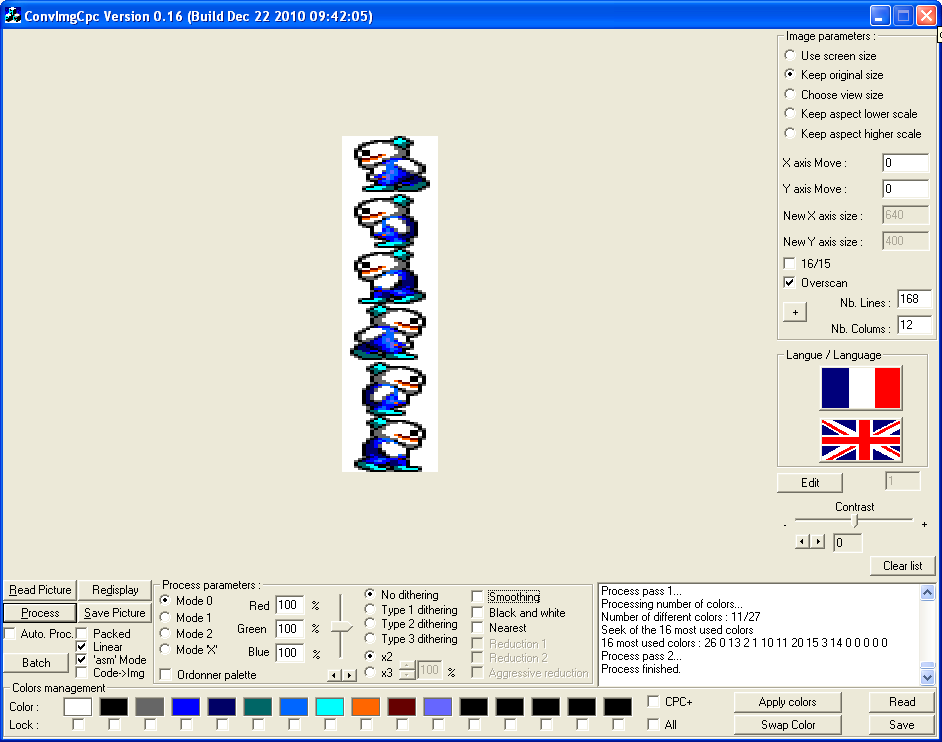This screenshot has height=742, width=942.
Task: Select the English flag language
Action: 861,440
